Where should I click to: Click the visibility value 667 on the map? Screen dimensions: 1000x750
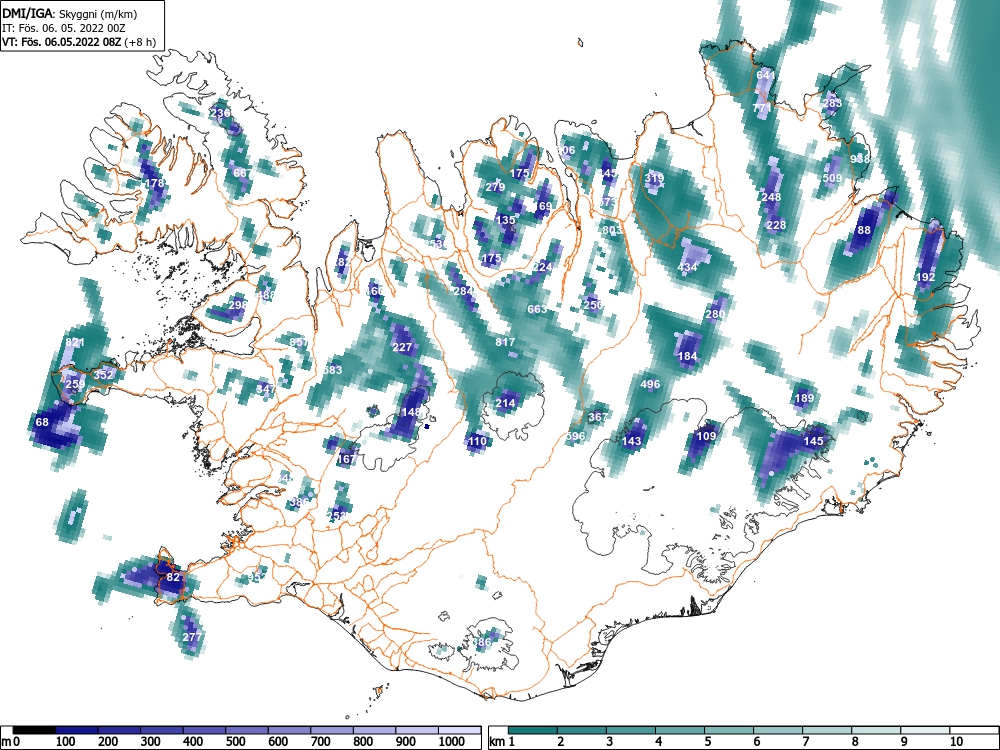pos(242,173)
